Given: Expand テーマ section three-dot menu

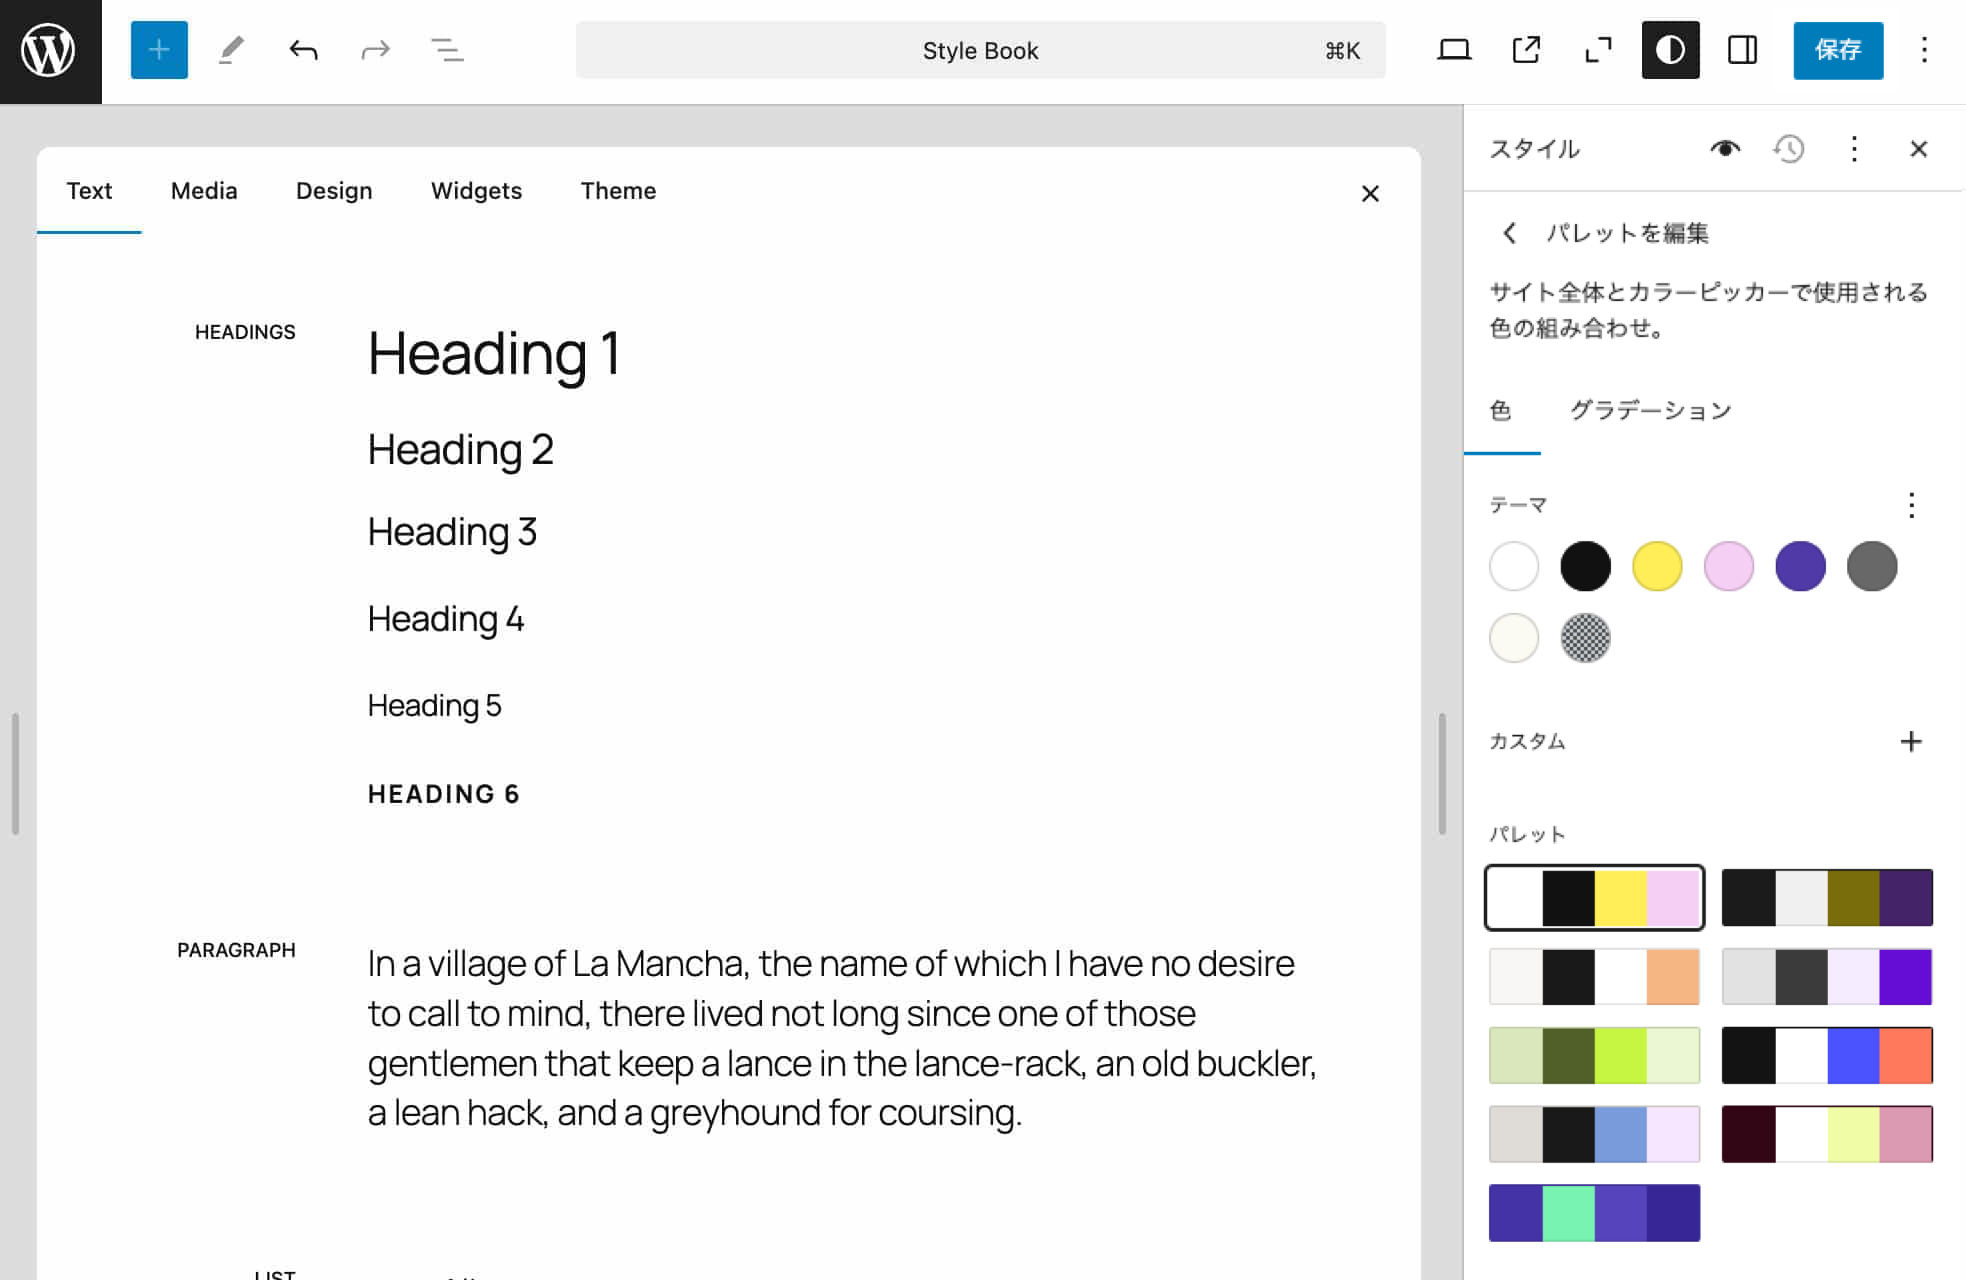Looking at the screenshot, I should tap(1912, 505).
